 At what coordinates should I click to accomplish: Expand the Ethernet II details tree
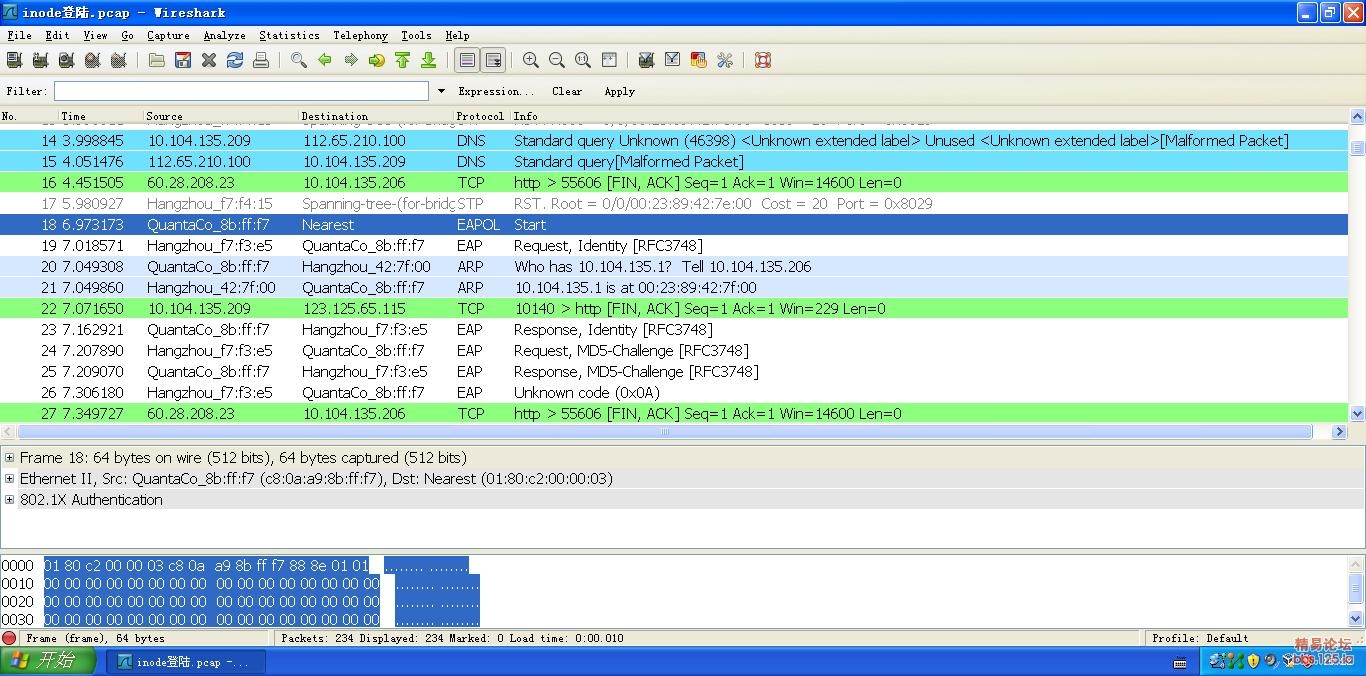click(x=10, y=479)
